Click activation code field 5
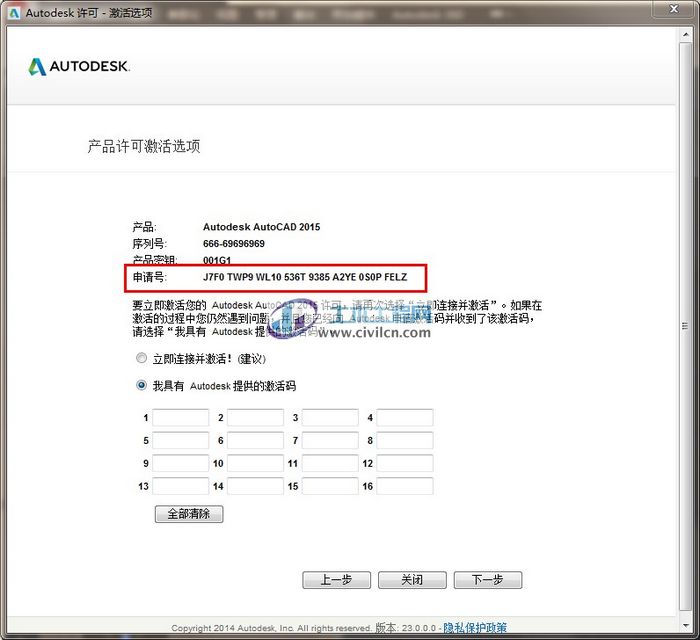 (180, 441)
